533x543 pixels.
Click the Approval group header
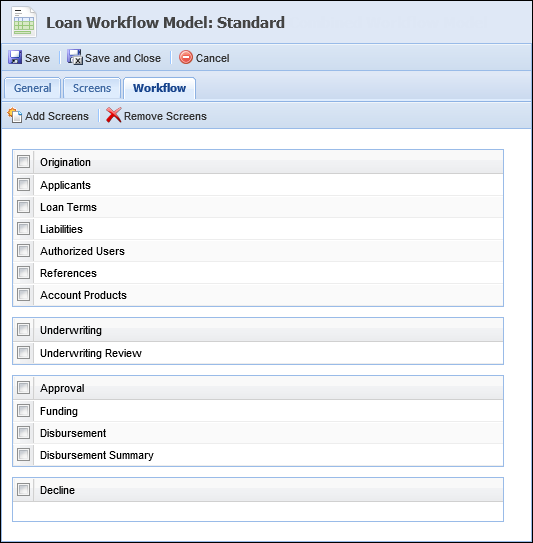click(258, 388)
